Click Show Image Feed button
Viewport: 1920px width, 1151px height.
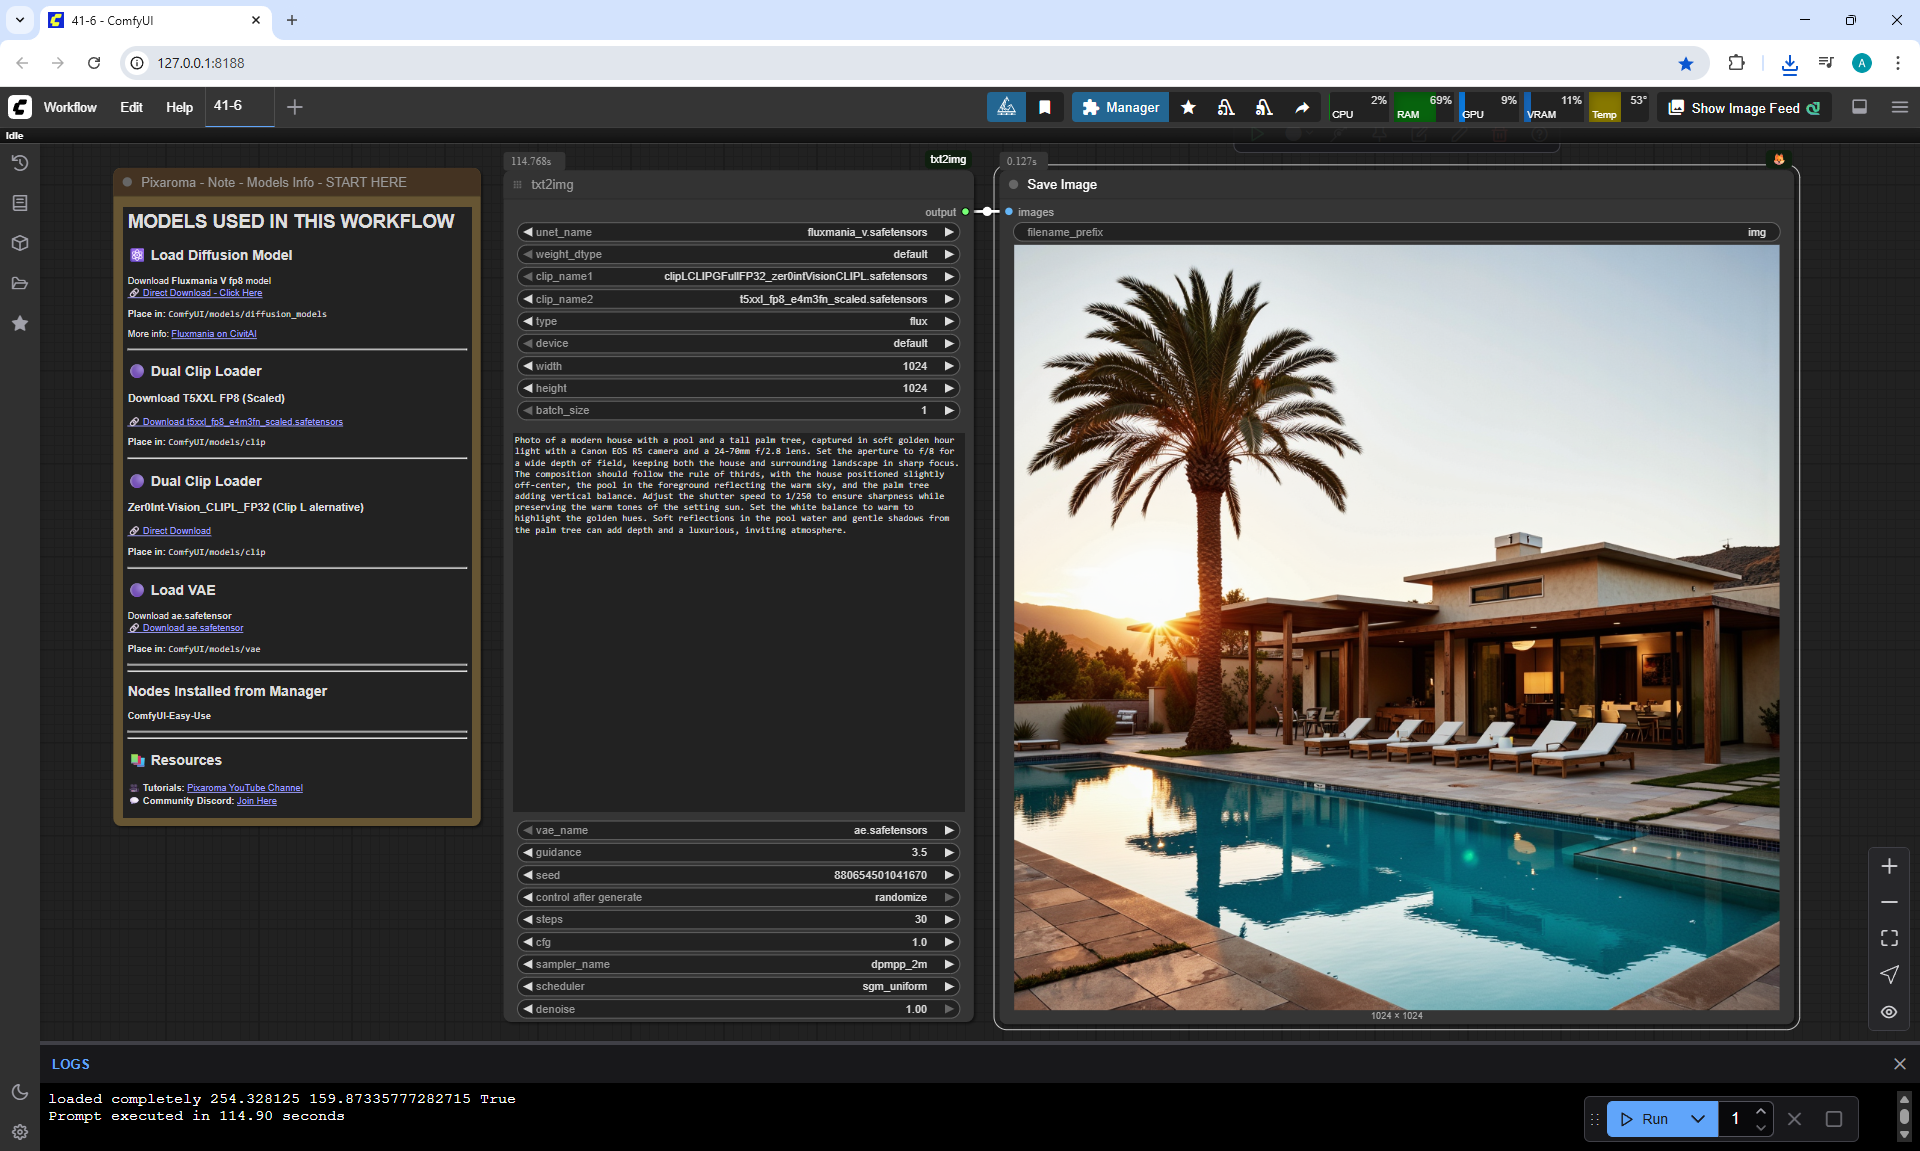1744,108
